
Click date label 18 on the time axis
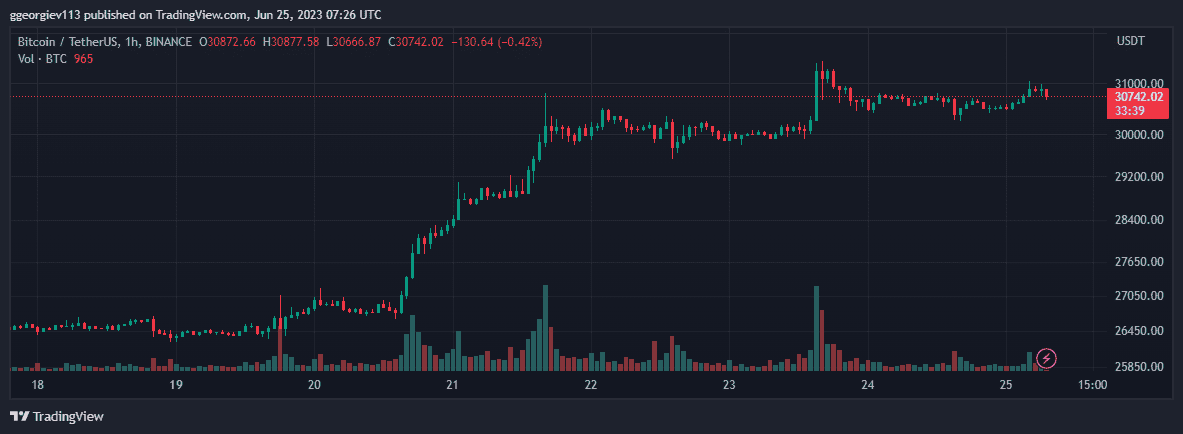(38, 385)
